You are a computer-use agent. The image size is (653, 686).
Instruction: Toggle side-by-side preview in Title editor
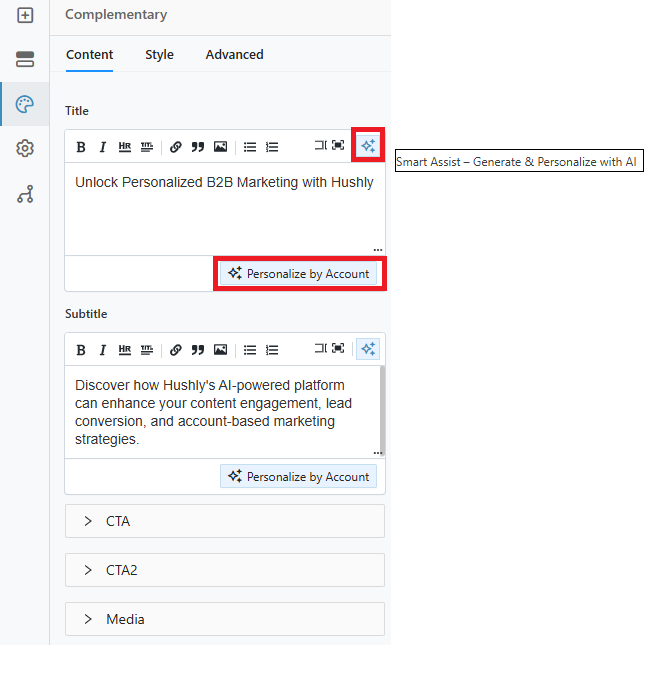click(x=321, y=145)
